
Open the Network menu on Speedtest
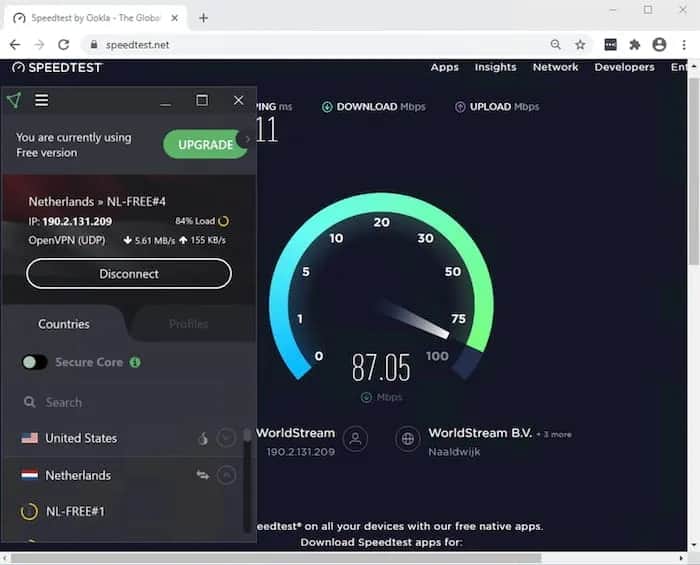tap(555, 67)
